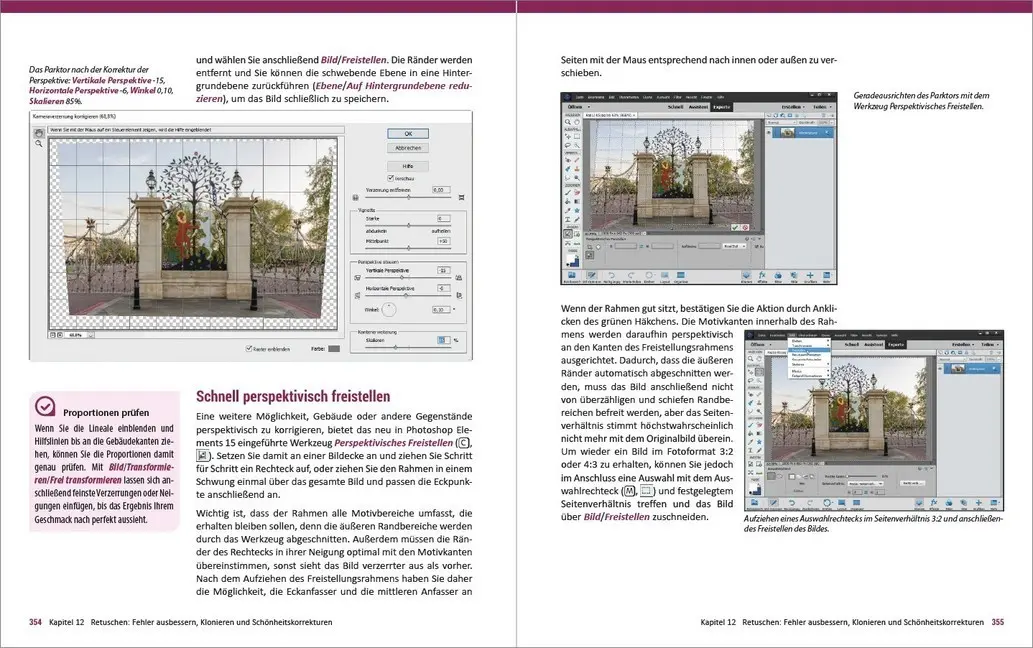The width and height of the screenshot is (1033, 648).
Task: Click the Hilfe button in the dialog
Action: [x=408, y=166]
